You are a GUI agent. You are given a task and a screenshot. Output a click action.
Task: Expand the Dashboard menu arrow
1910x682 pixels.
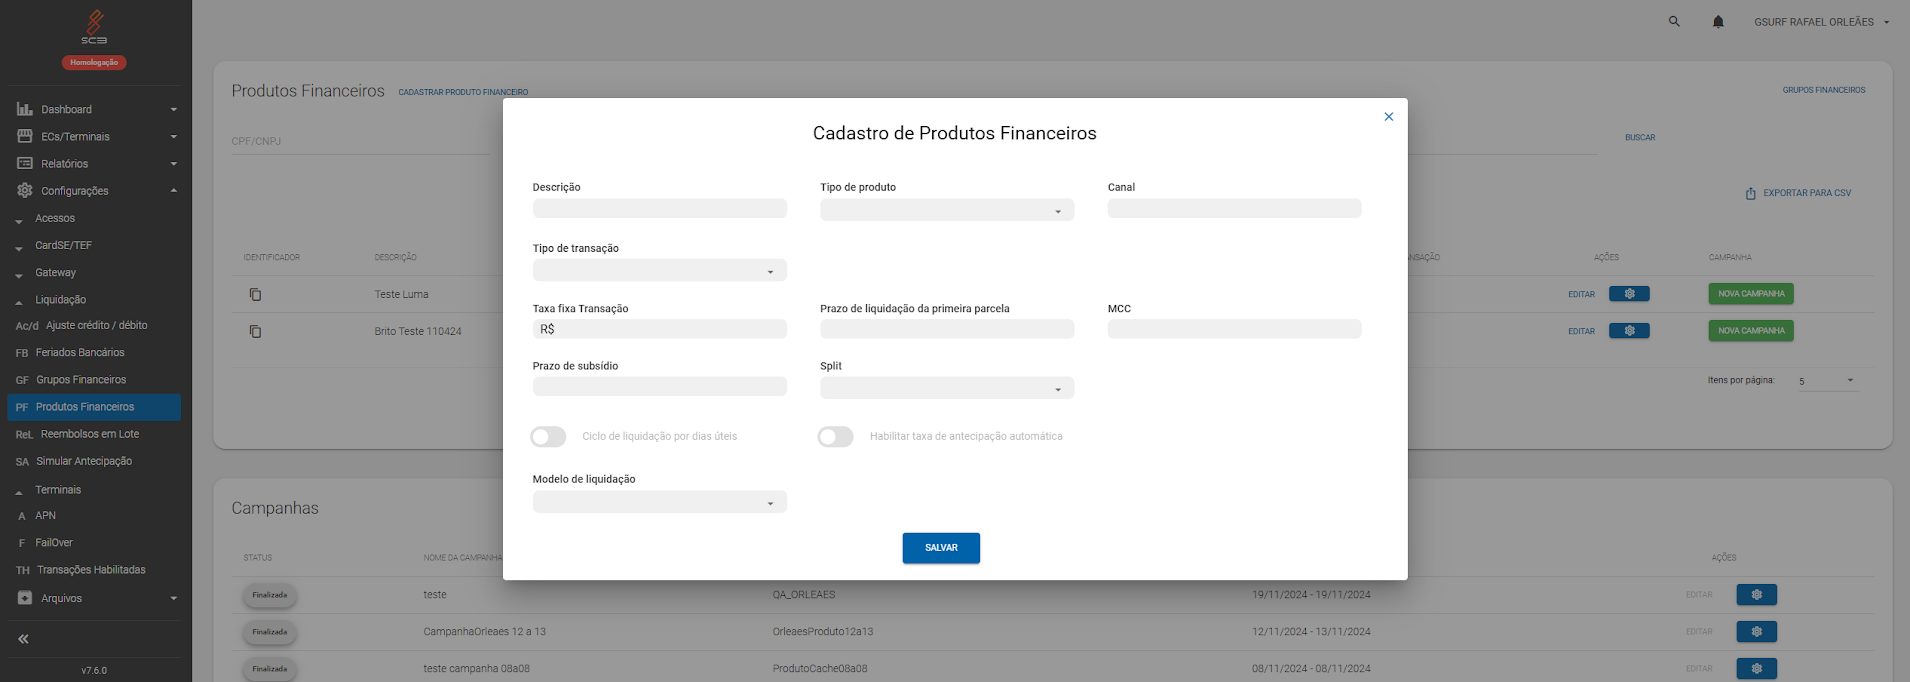[174, 110]
